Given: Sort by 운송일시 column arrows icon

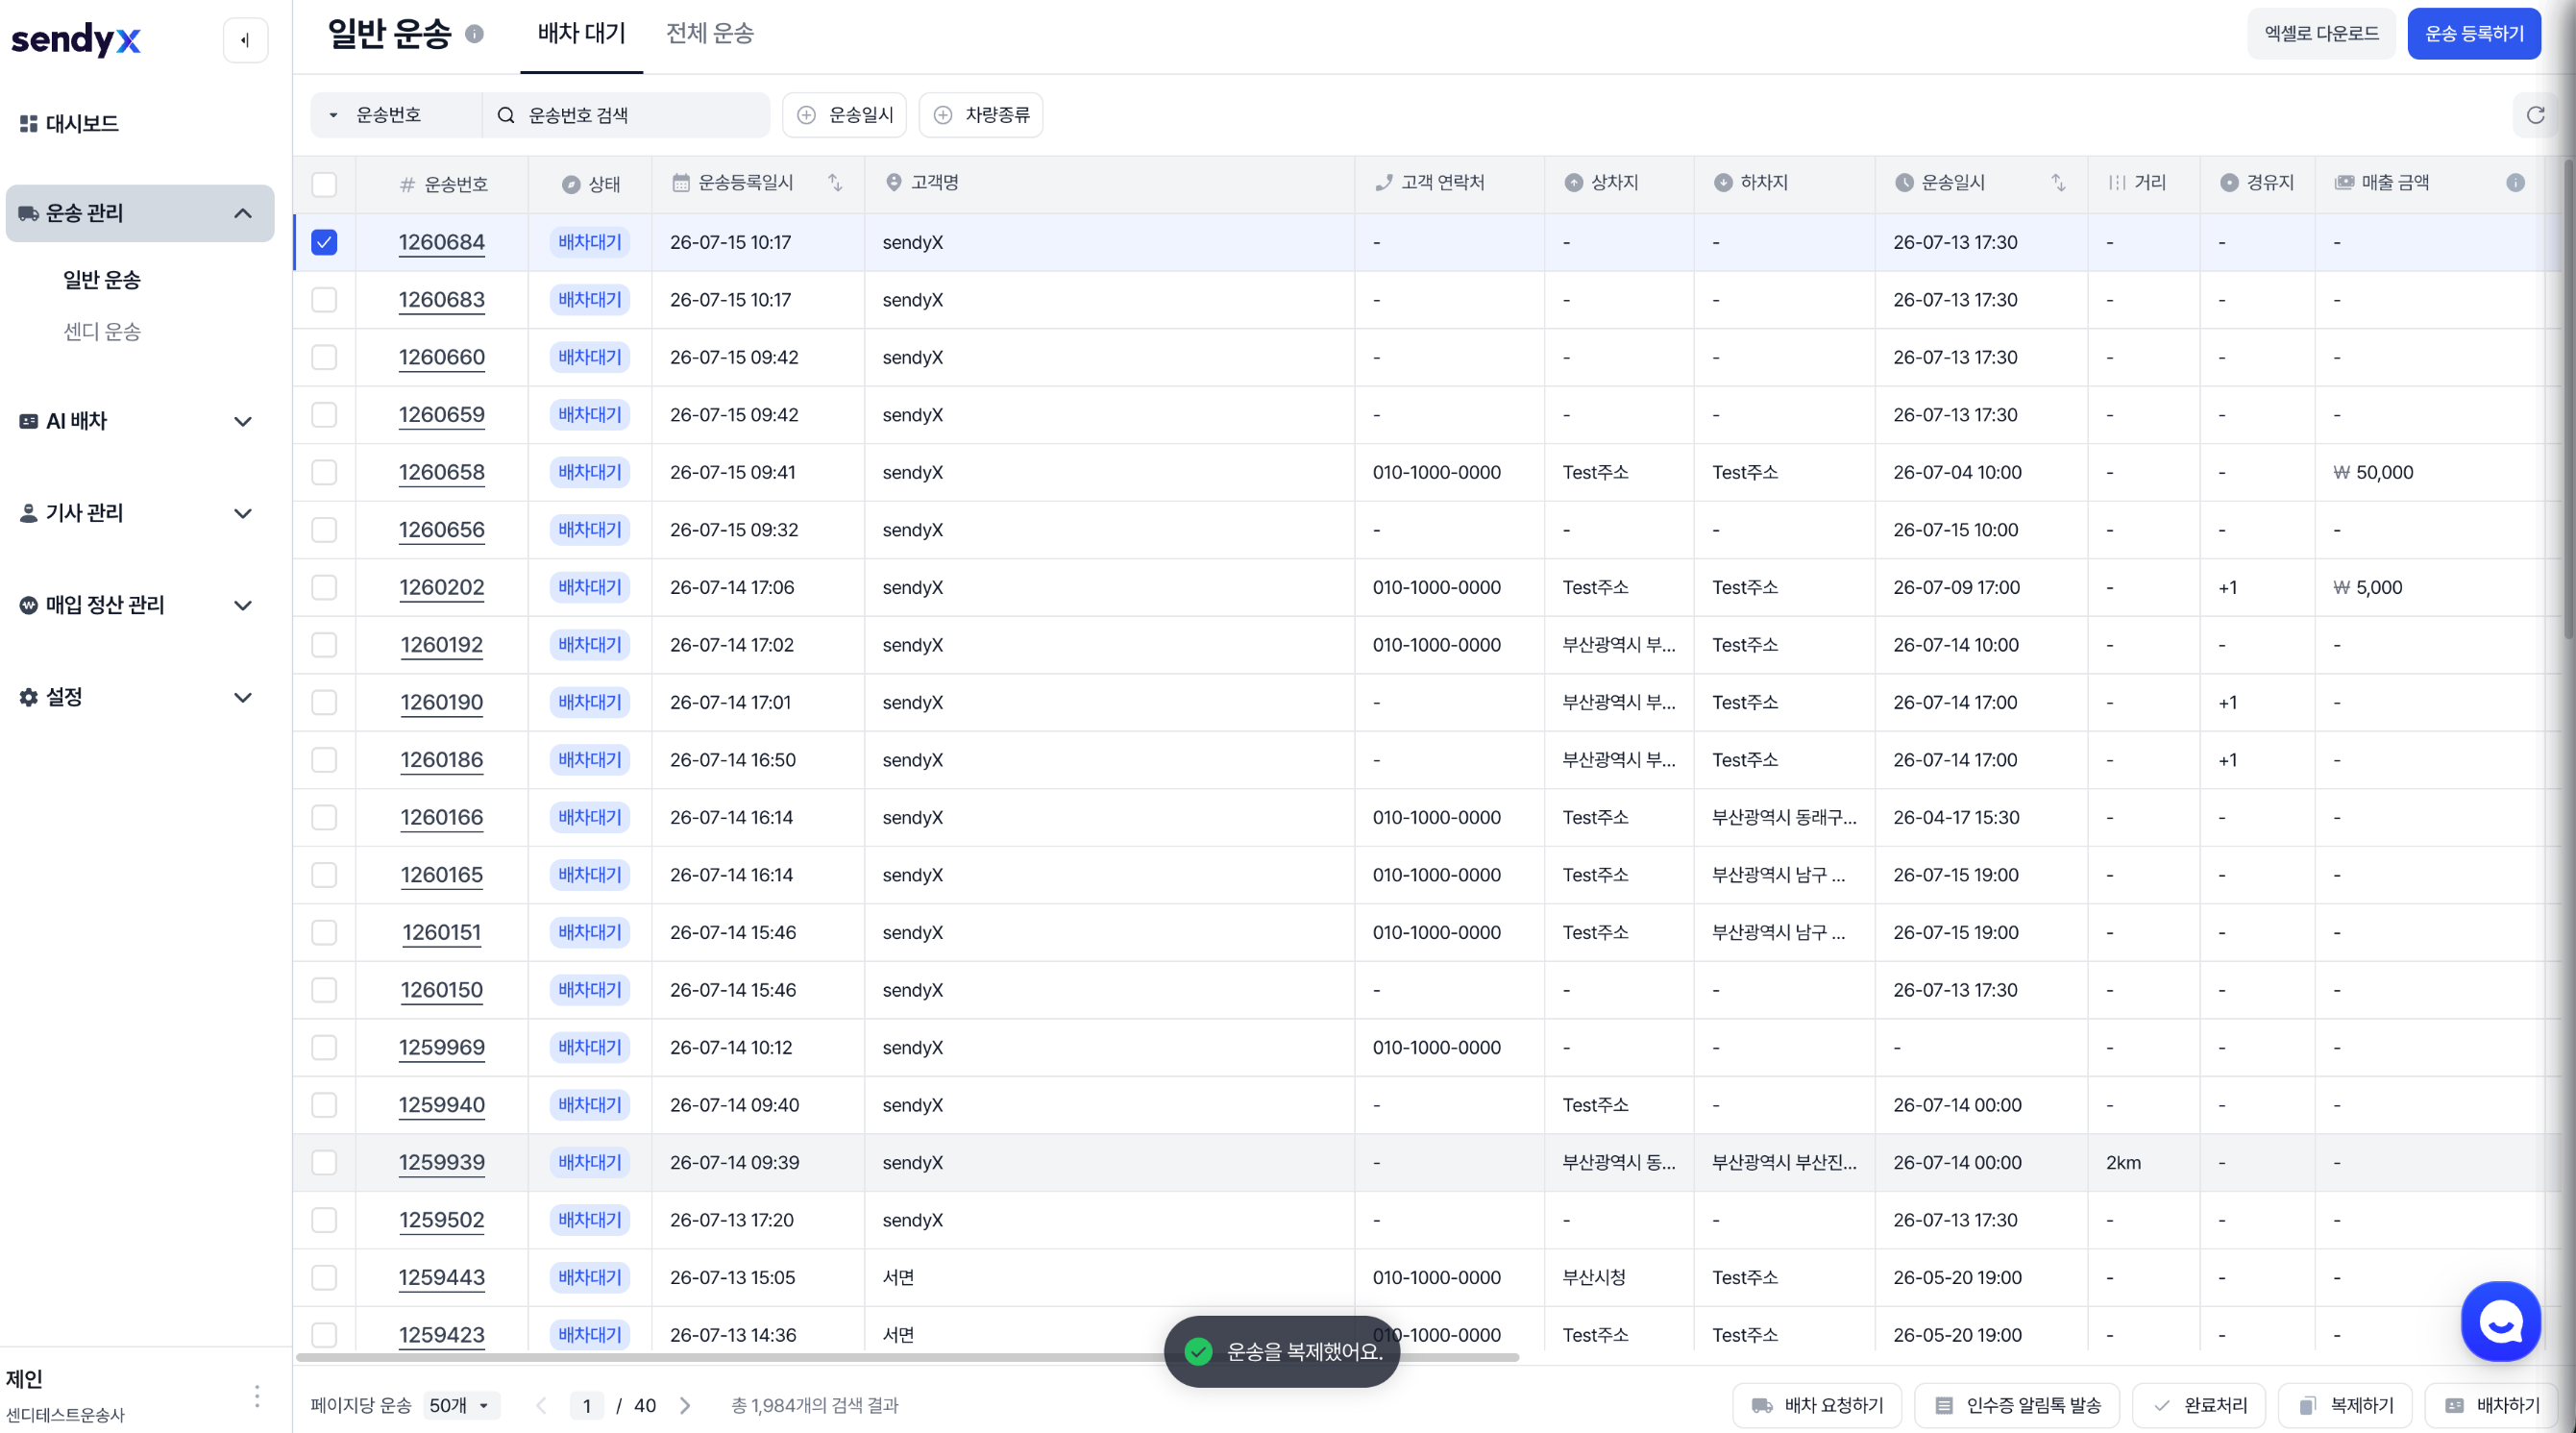Looking at the screenshot, I should pos(2058,182).
